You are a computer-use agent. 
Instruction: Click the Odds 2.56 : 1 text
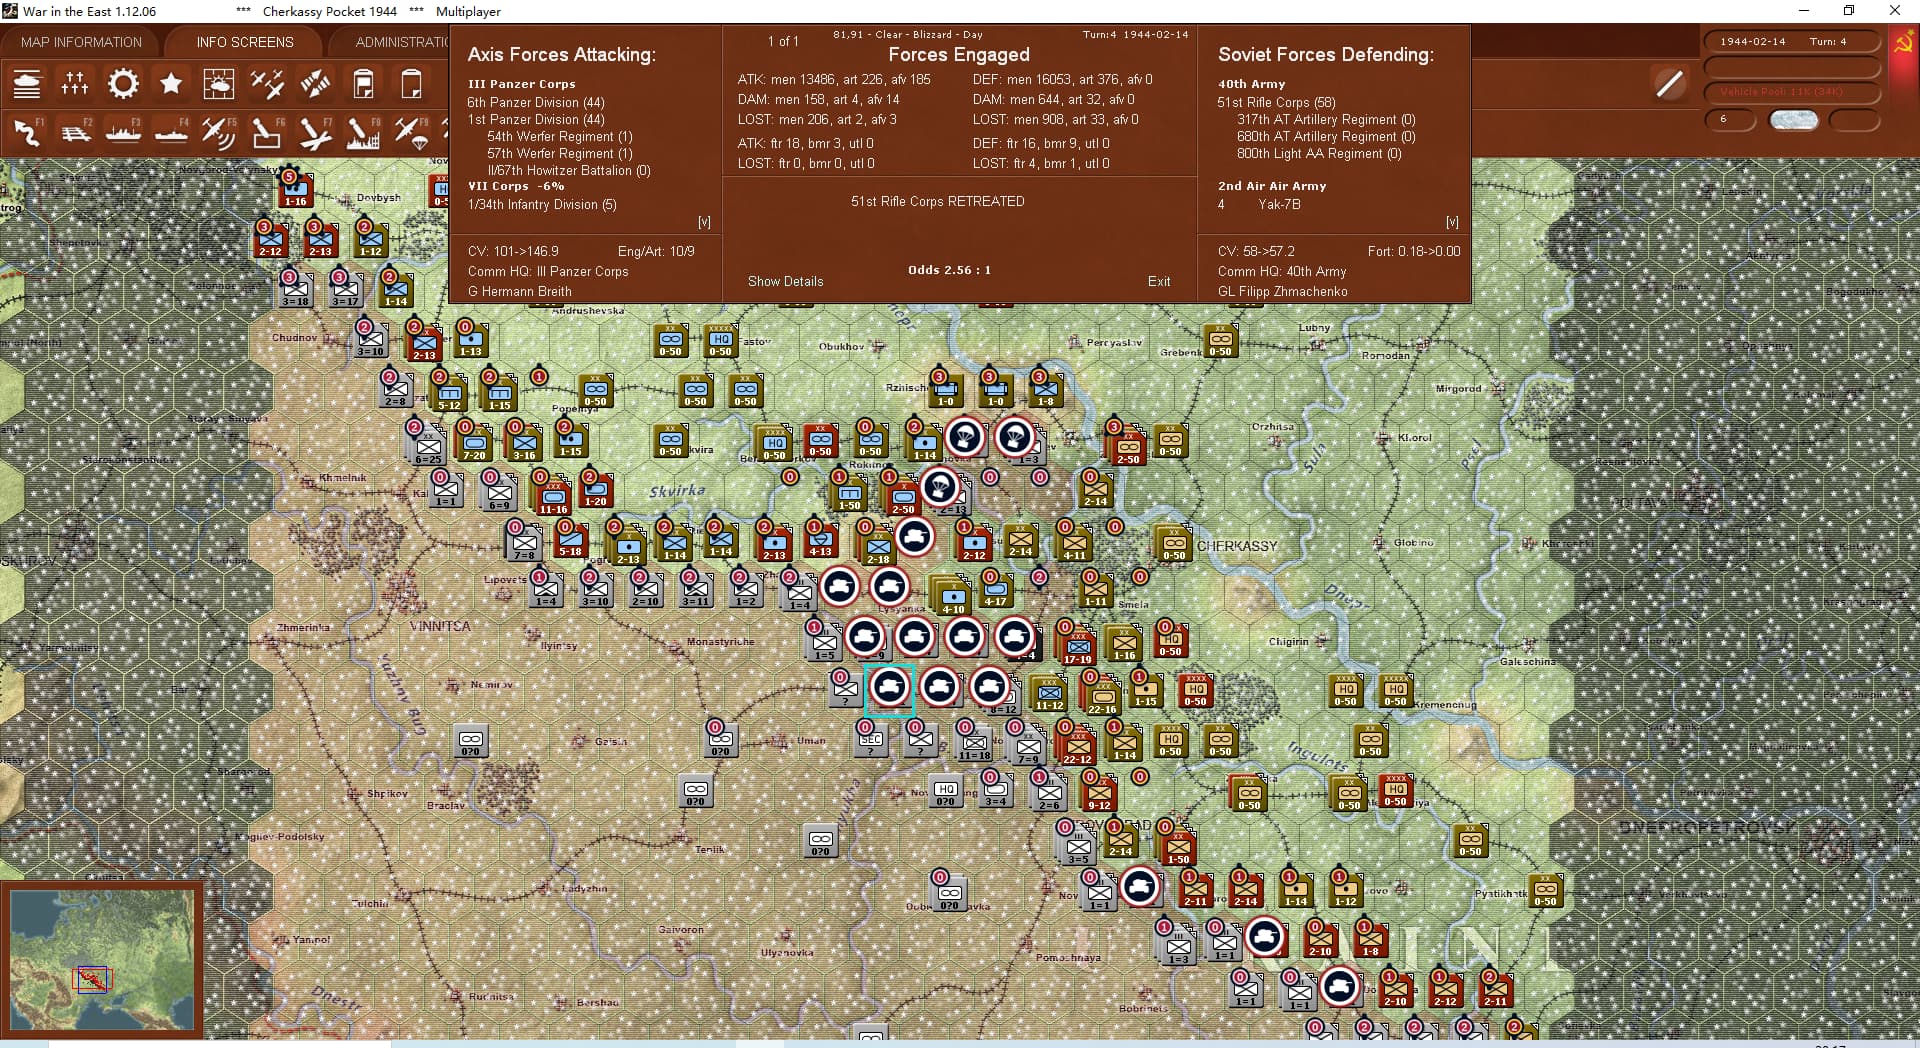[949, 270]
